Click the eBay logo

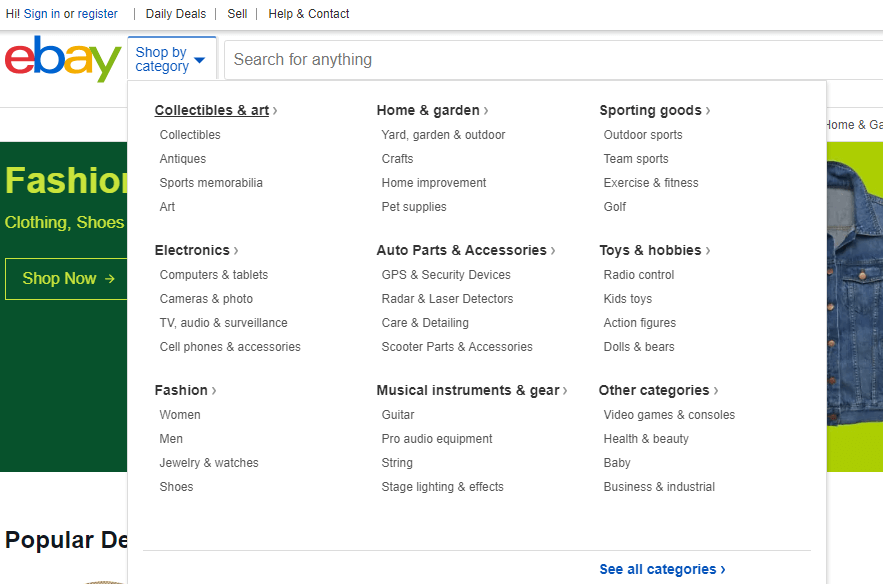[x=63, y=59]
